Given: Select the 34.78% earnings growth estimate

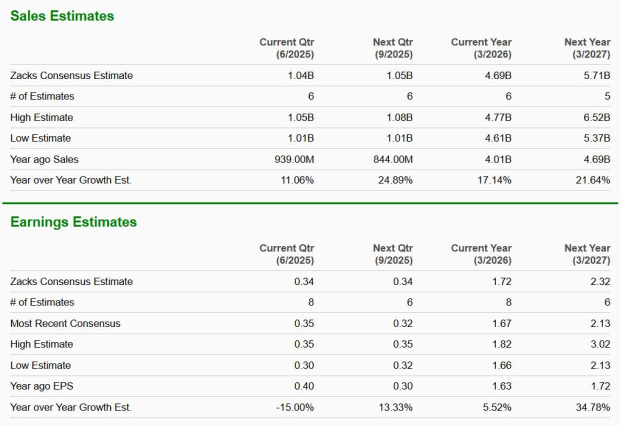Looking at the screenshot, I should click(591, 407).
